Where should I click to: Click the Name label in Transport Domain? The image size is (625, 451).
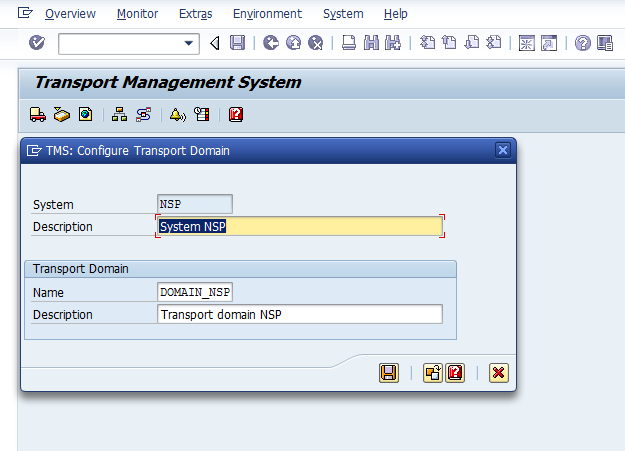48,293
